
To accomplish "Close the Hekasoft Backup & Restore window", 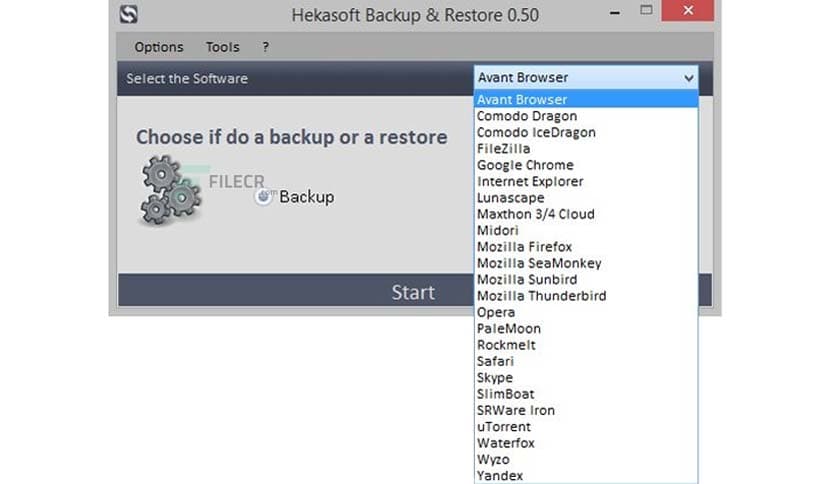I will click(688, 10).
